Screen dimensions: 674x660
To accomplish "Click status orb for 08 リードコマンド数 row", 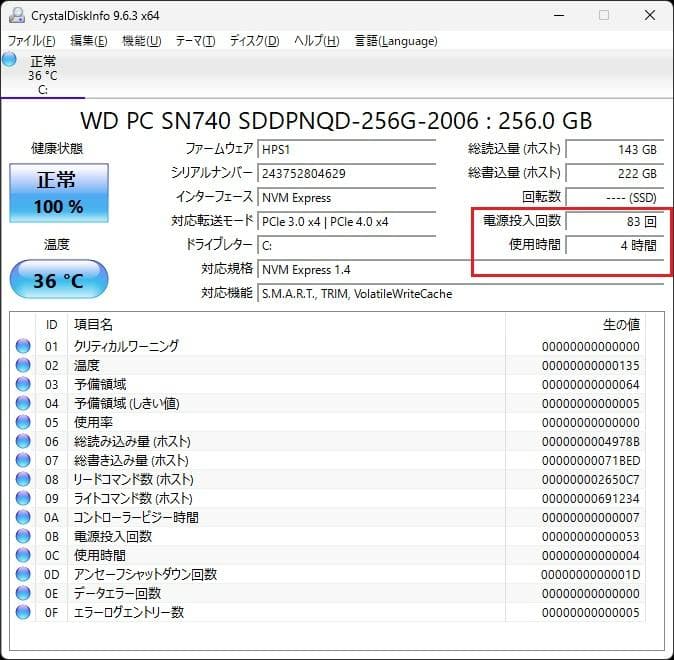I will click(x=23, y=479).
